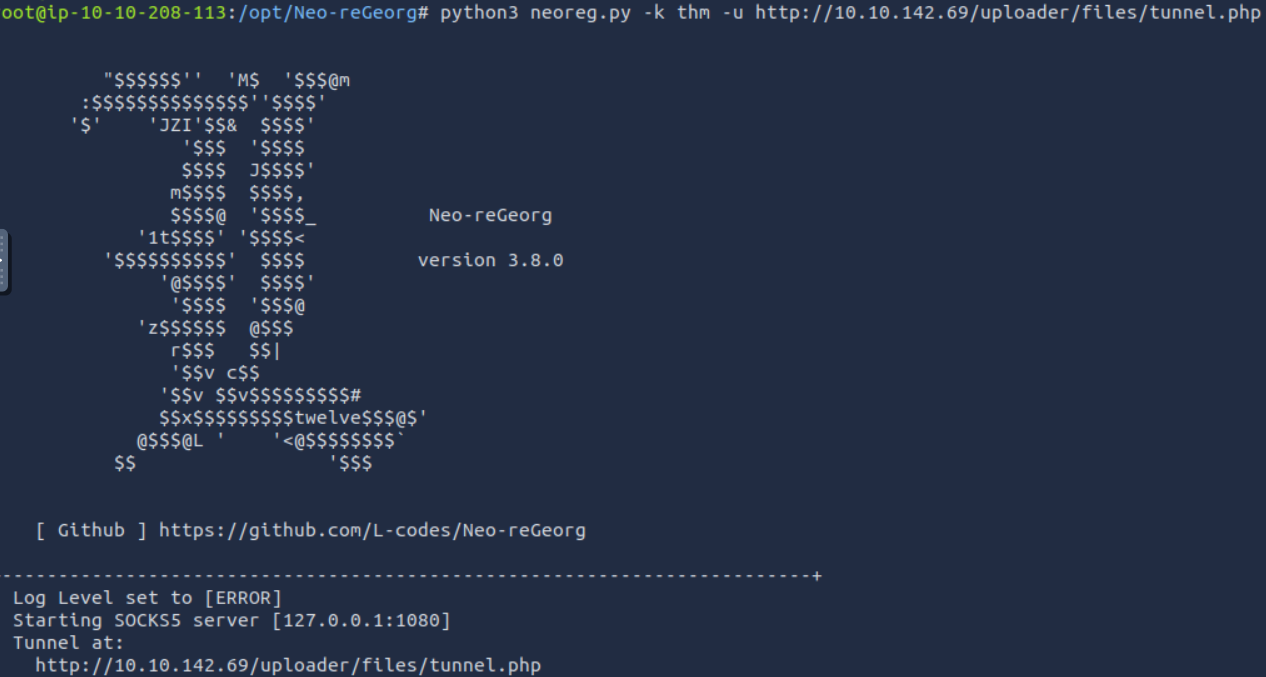1266x677 pixels.
Task: Click the version 3.8.0 text
Action: click(x=490, y=260)
